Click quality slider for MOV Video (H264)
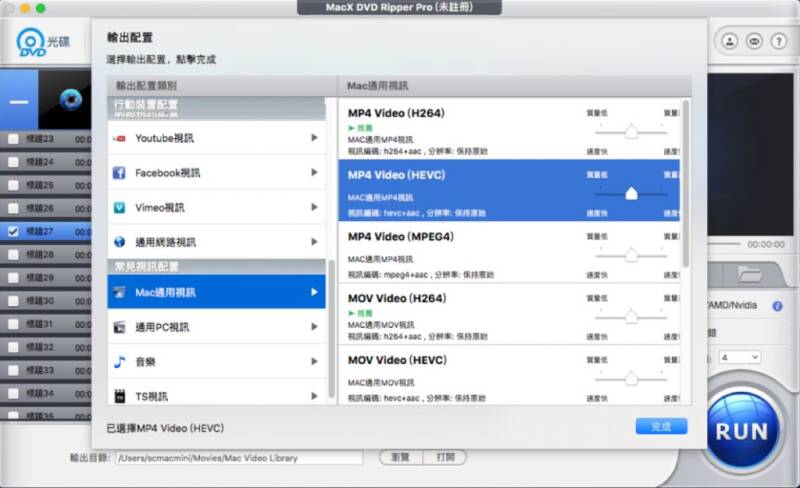 [x=631, y=317]
